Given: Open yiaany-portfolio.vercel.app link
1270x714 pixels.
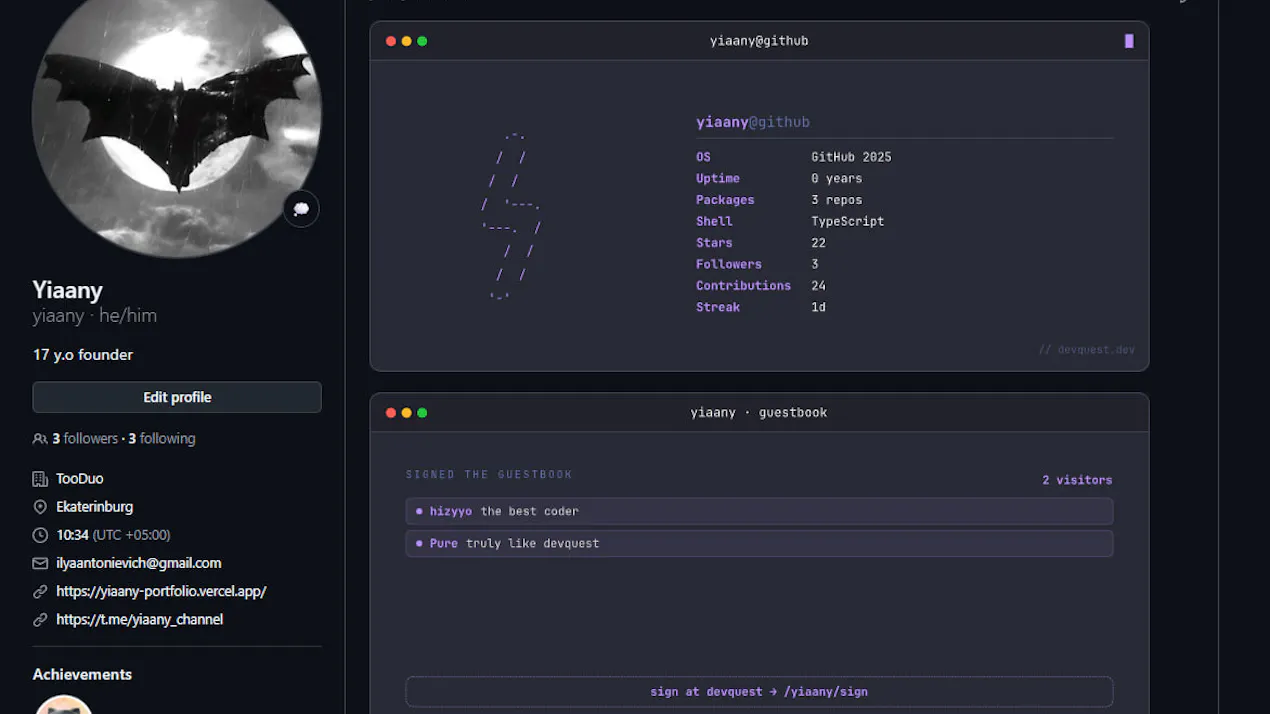Looking at the screenshot, I should pyautogui.click(x=161, y=591).
